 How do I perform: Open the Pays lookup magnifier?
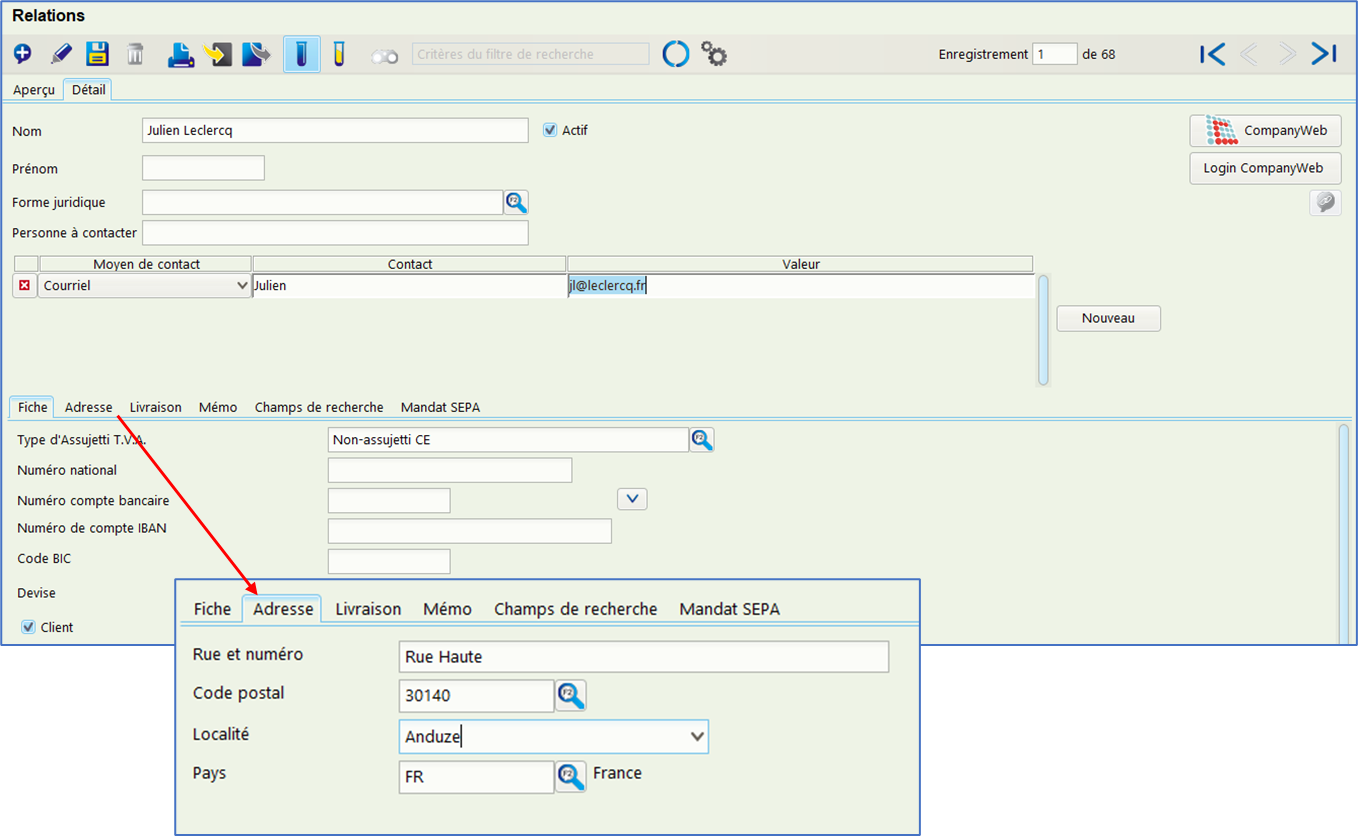pyautogui.click(x=571, y=777)
